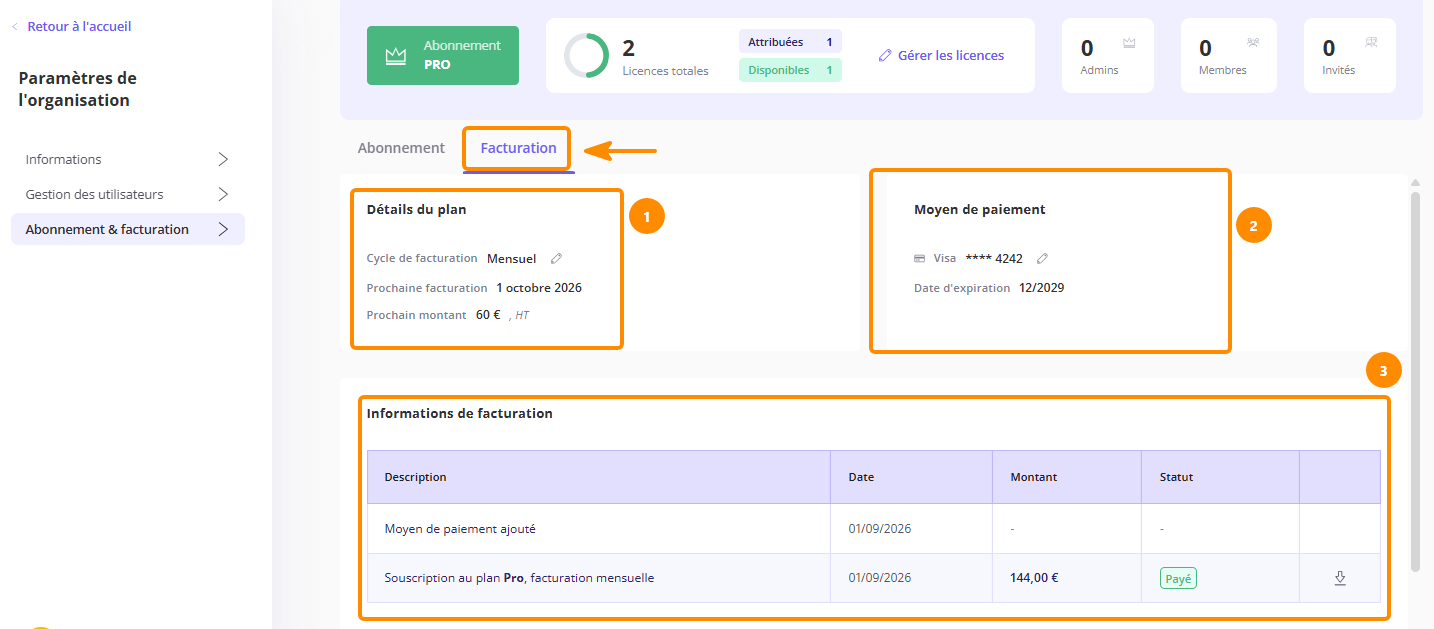The width and height of the screenshot is (1434, 629).
Task: Expand Gestion des utilisateurs chevron
Action: [x=223, y=194]
